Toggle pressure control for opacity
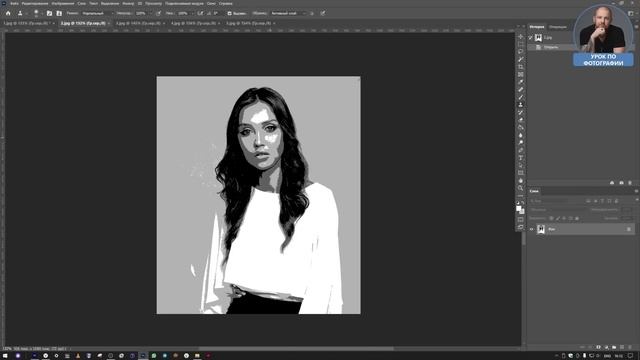The height and width of the screenshot is (360, 640). [158, 13]
